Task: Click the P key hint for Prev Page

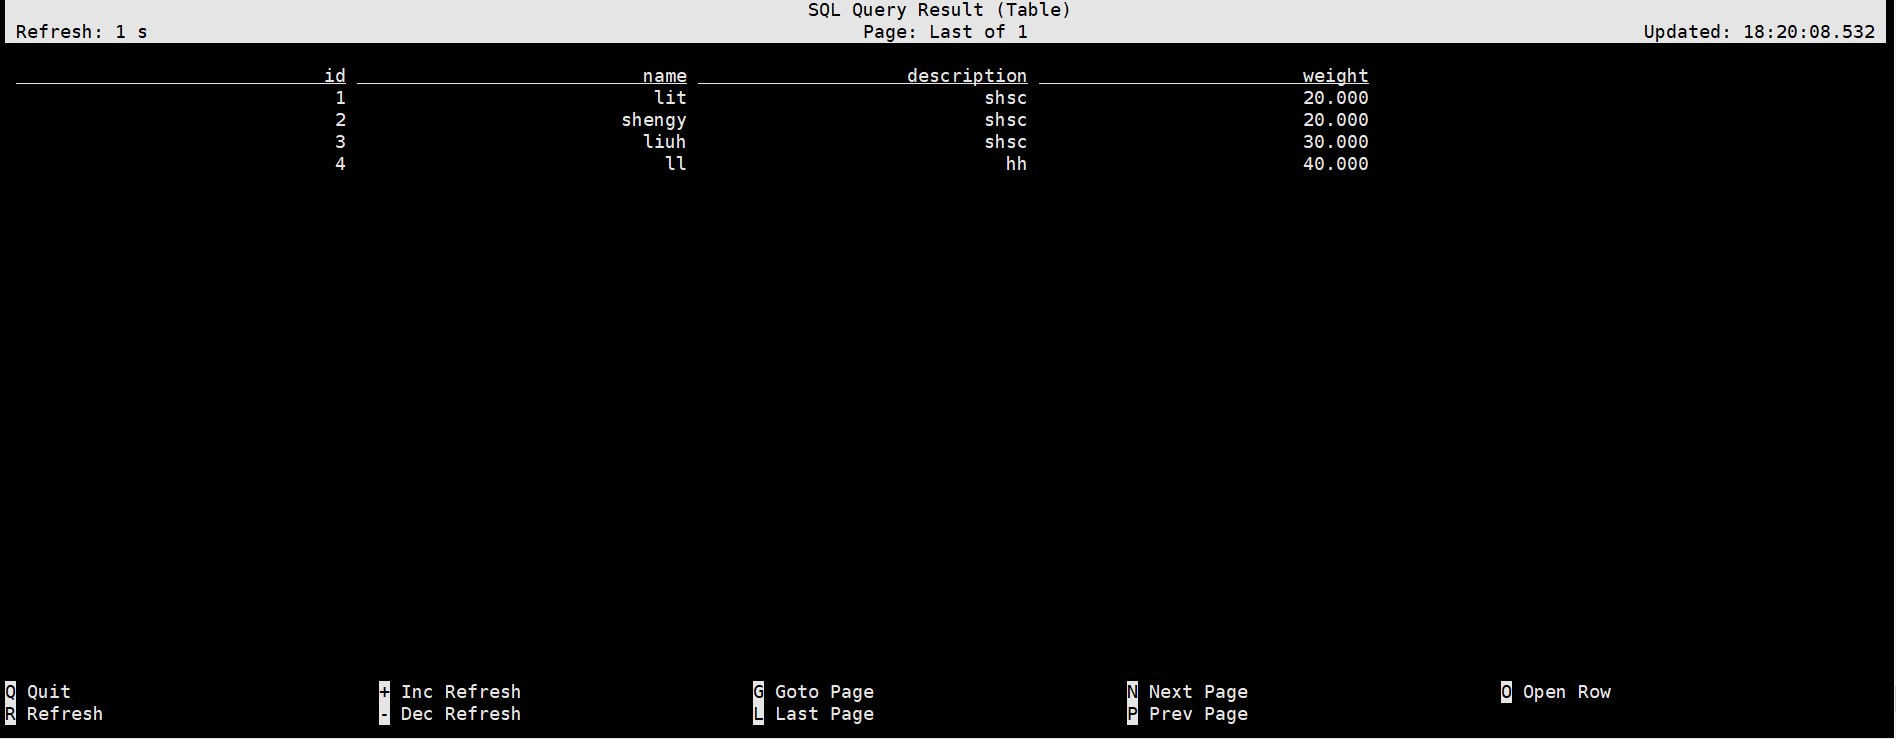Action: pos(1132,714)
